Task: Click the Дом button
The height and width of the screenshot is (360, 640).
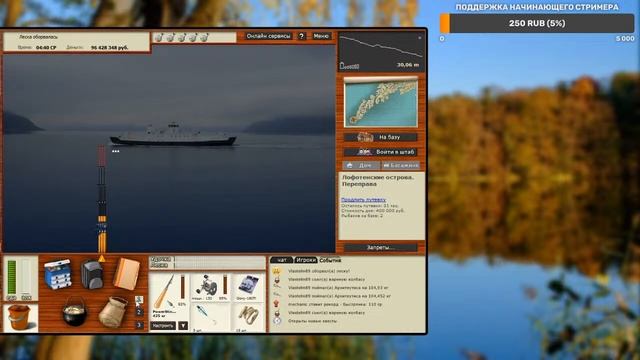Action: (x=361, y=165)
